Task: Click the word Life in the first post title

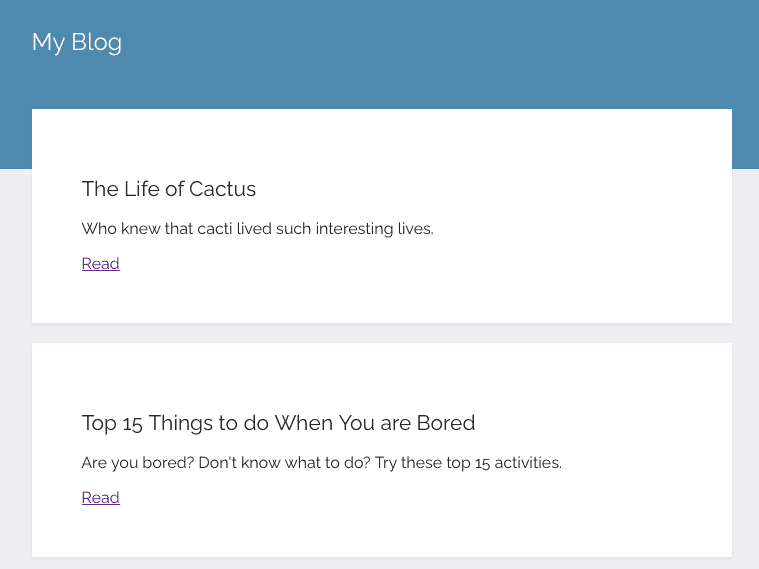Action: pyautogui.click(x=142, y=189)
